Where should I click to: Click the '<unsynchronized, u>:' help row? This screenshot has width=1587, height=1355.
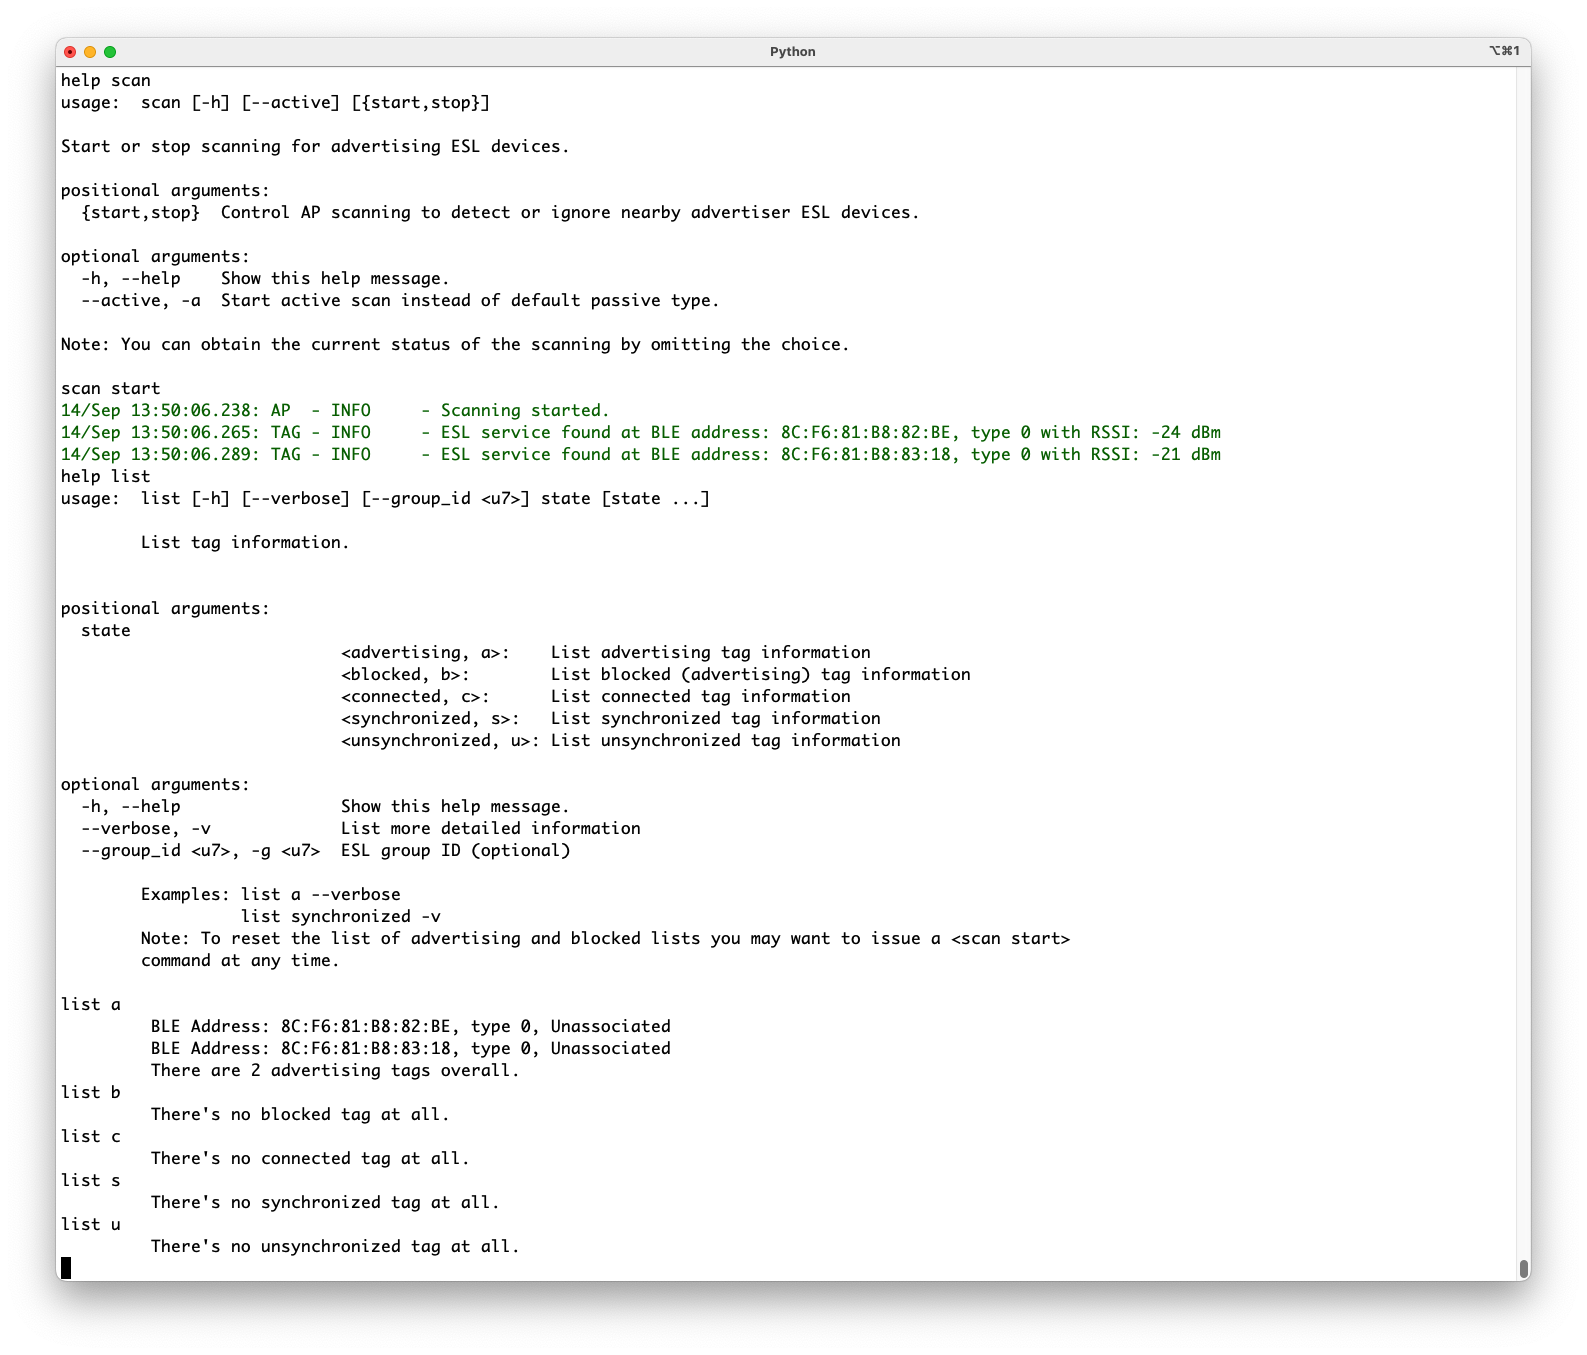coord(621,740)
